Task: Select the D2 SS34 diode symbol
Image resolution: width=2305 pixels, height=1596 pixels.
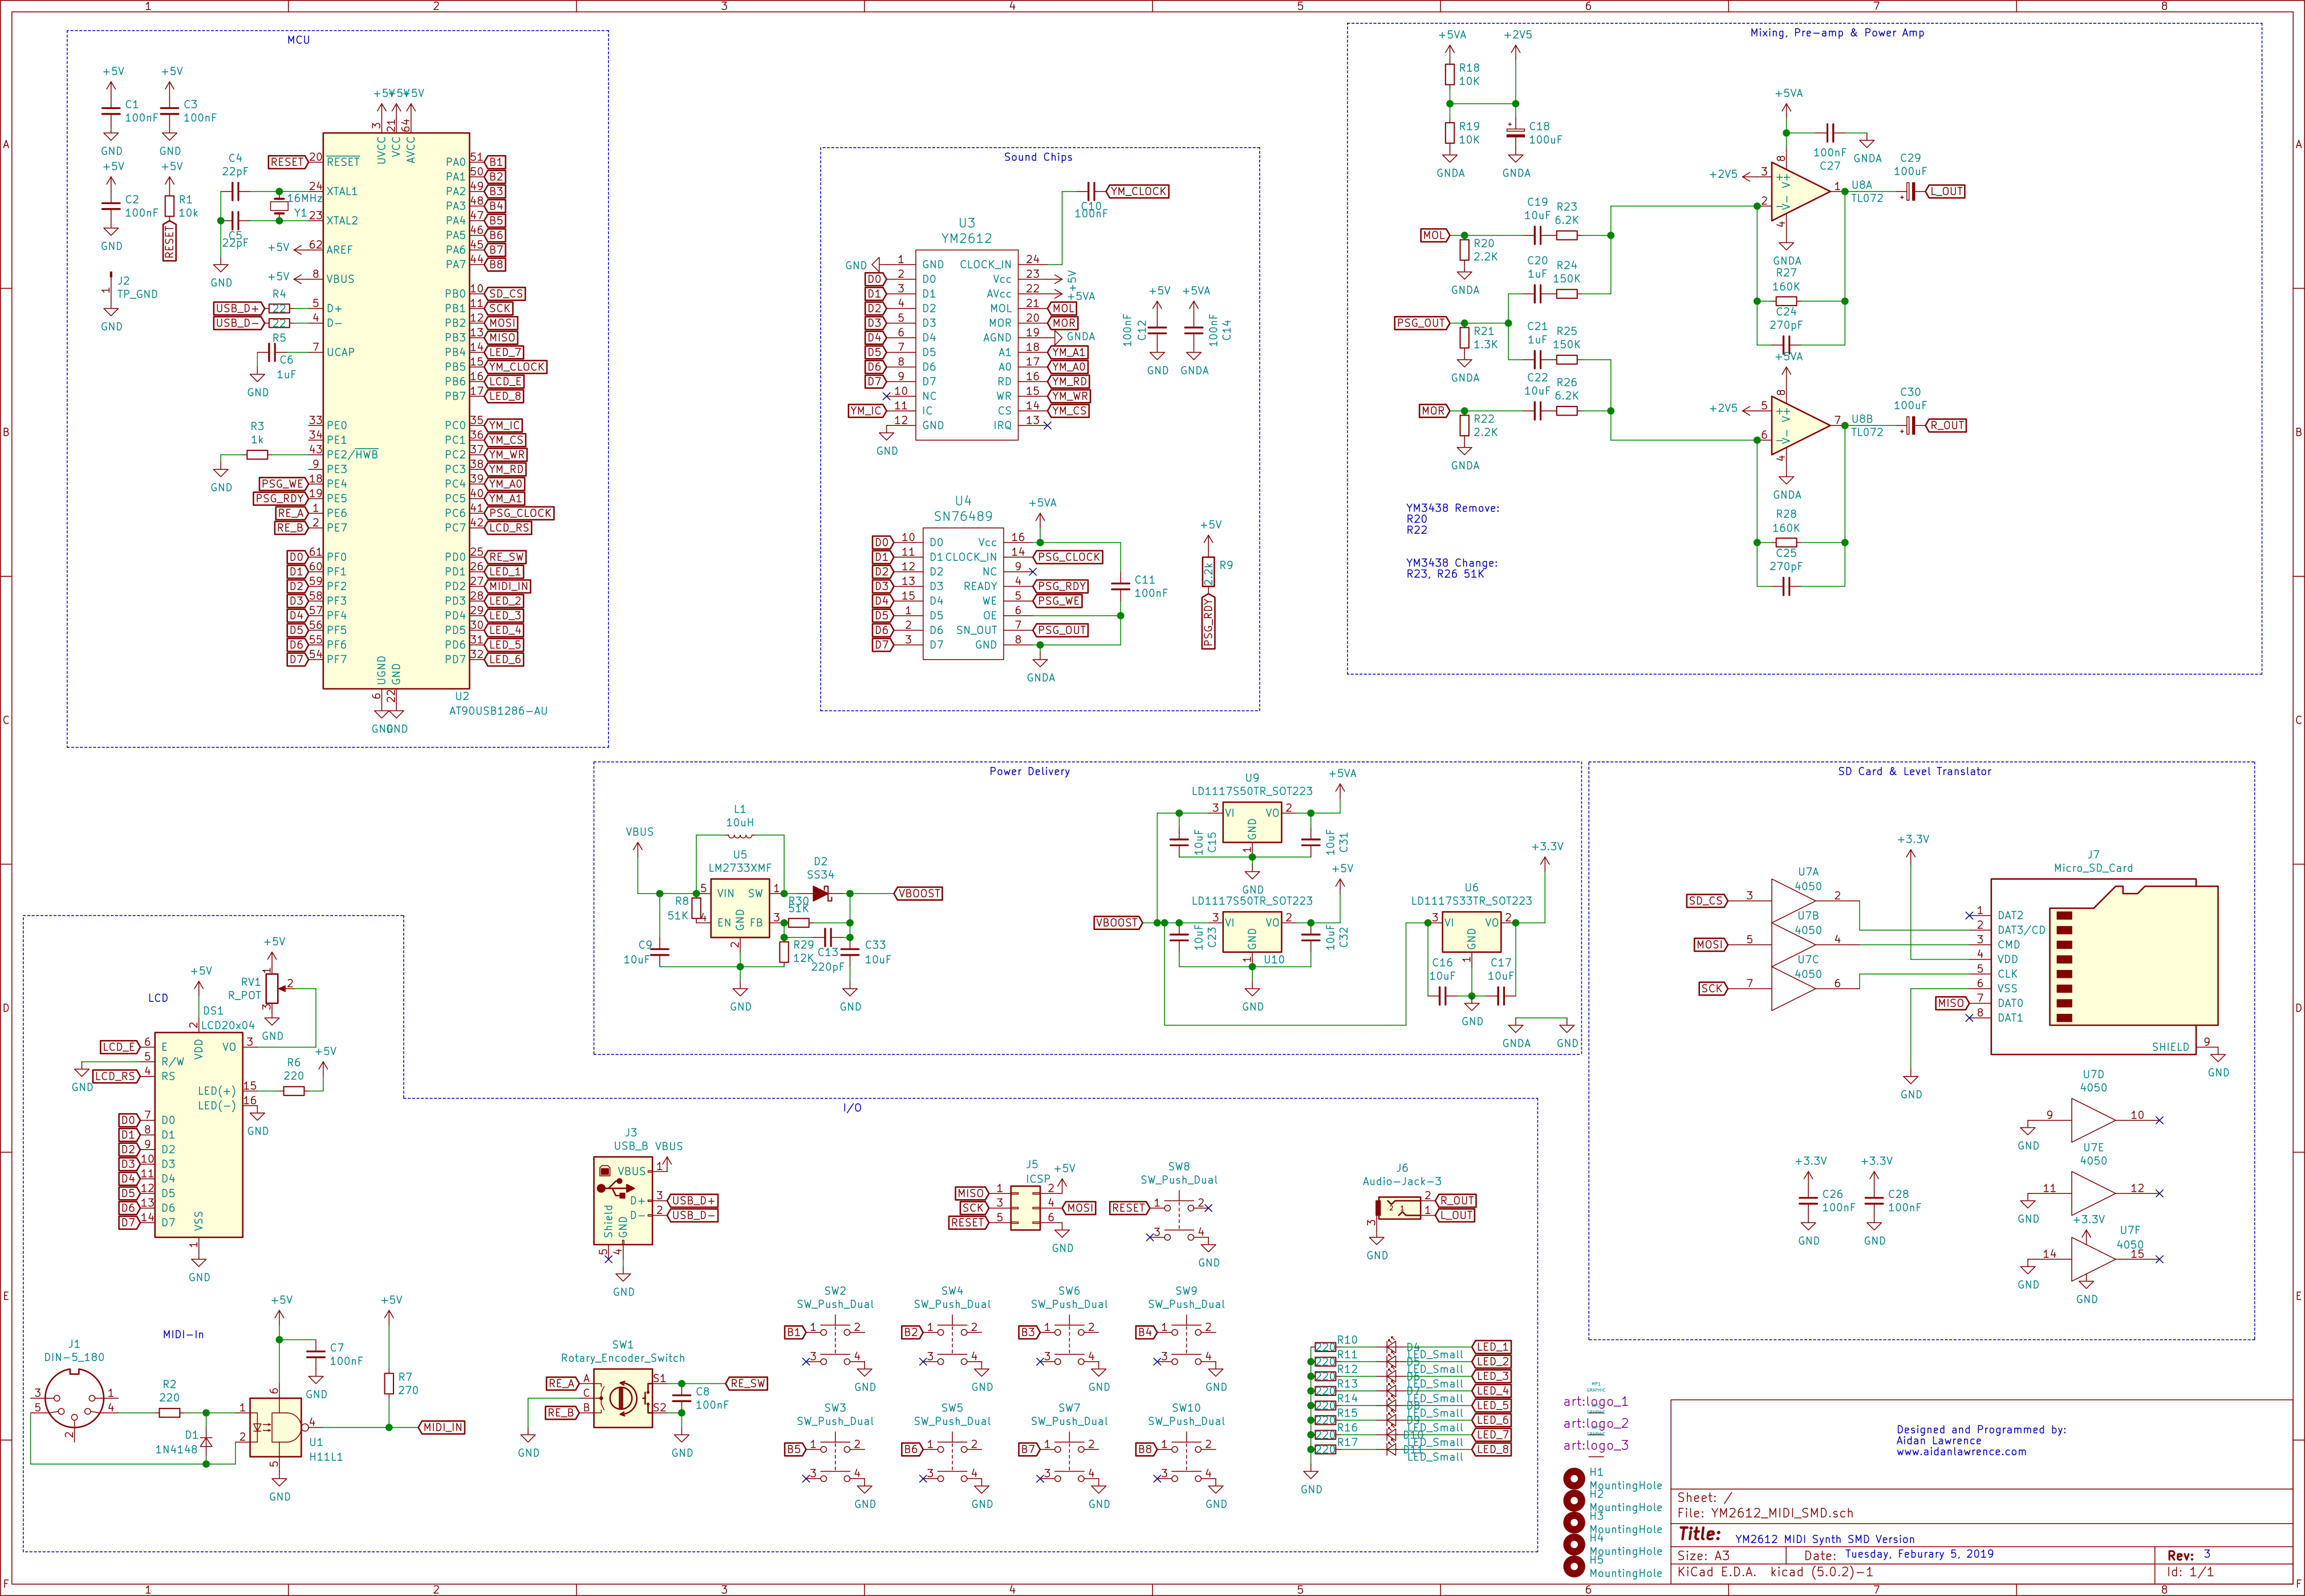Action: tap(821, 893)
